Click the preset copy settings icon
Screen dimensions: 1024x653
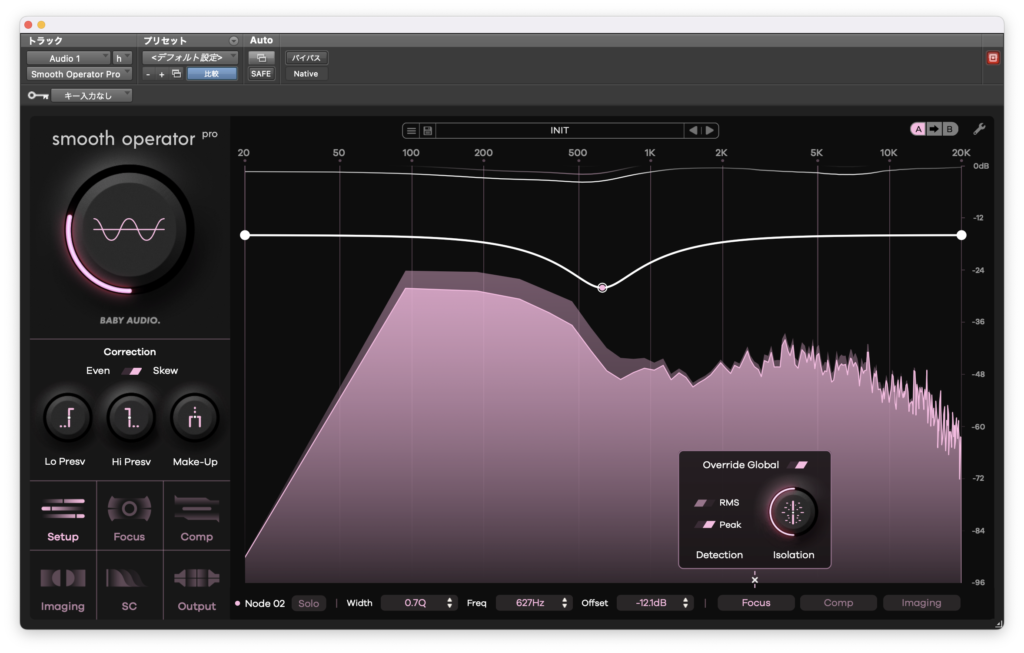176,74
